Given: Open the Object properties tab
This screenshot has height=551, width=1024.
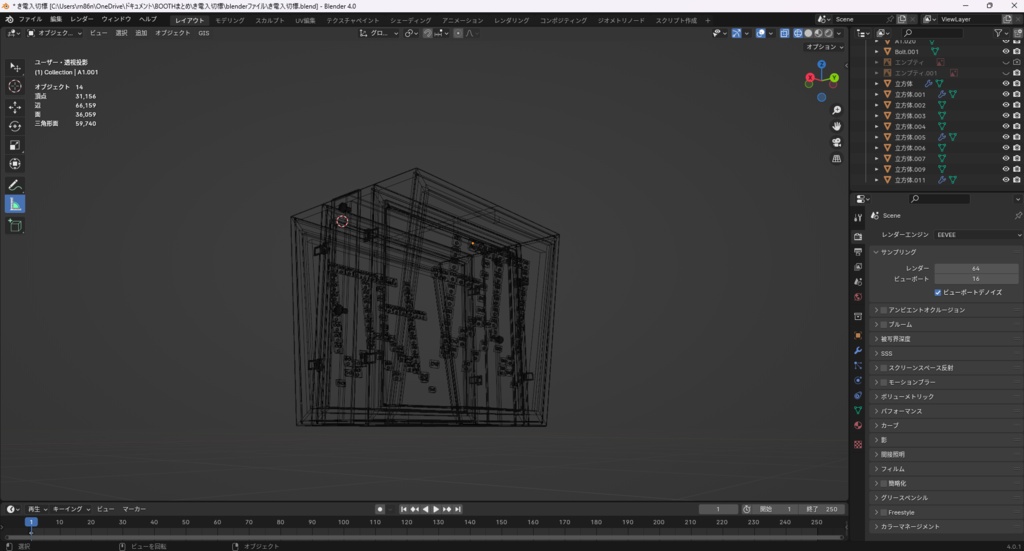Looking at the screenshot, I should [x=858, y=336].
